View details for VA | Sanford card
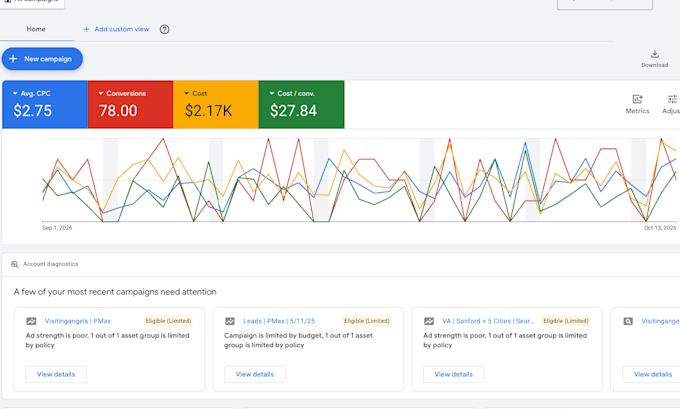The width and height of the screenshot is (680, 409). click(454, 374)
